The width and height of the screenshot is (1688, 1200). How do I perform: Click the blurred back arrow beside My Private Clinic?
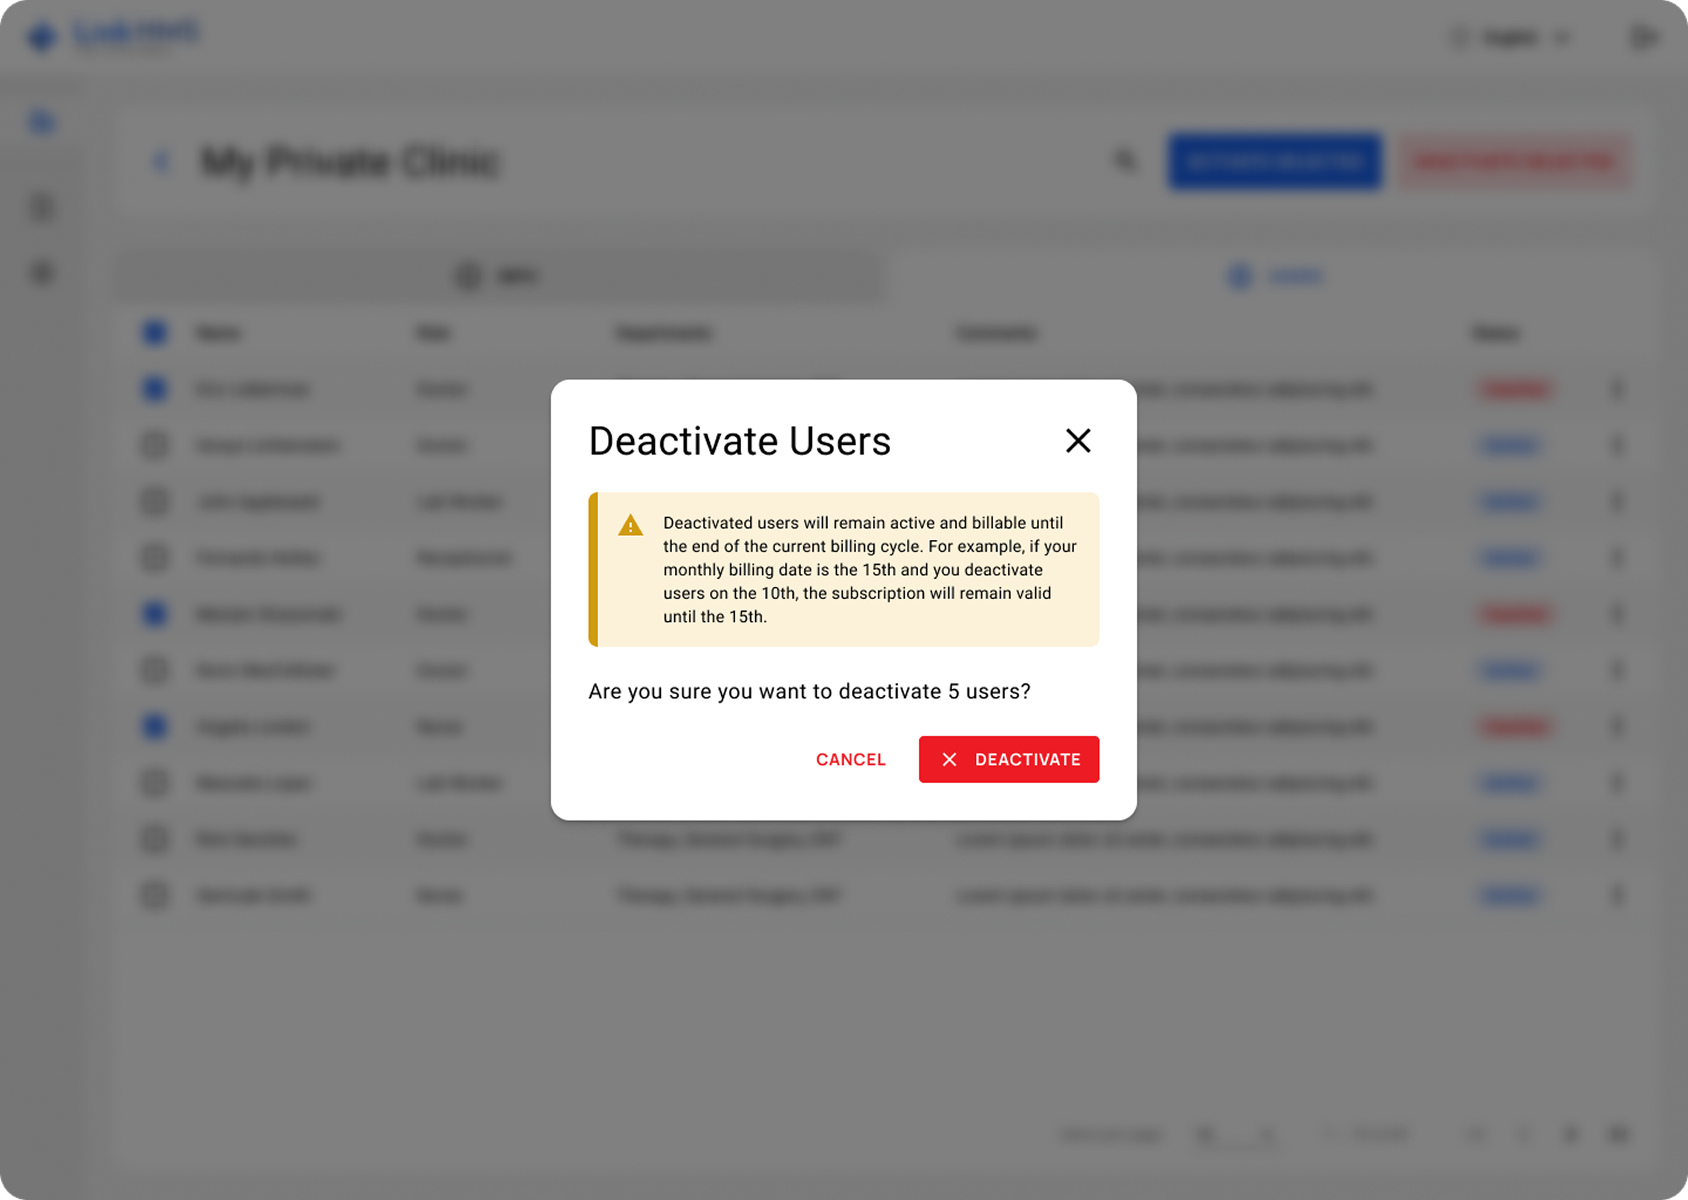pyautogui.click(x=161, y=162)
